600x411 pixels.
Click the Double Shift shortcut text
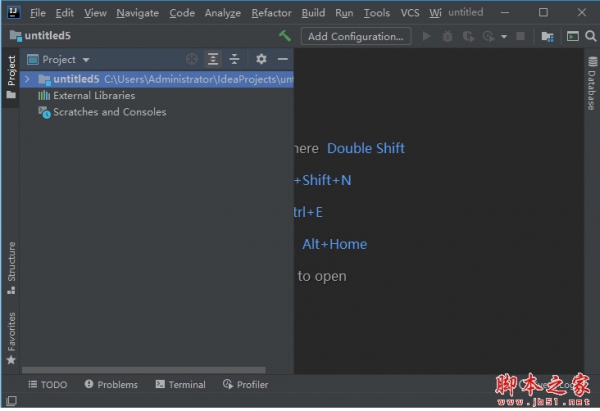pos(365,148)
